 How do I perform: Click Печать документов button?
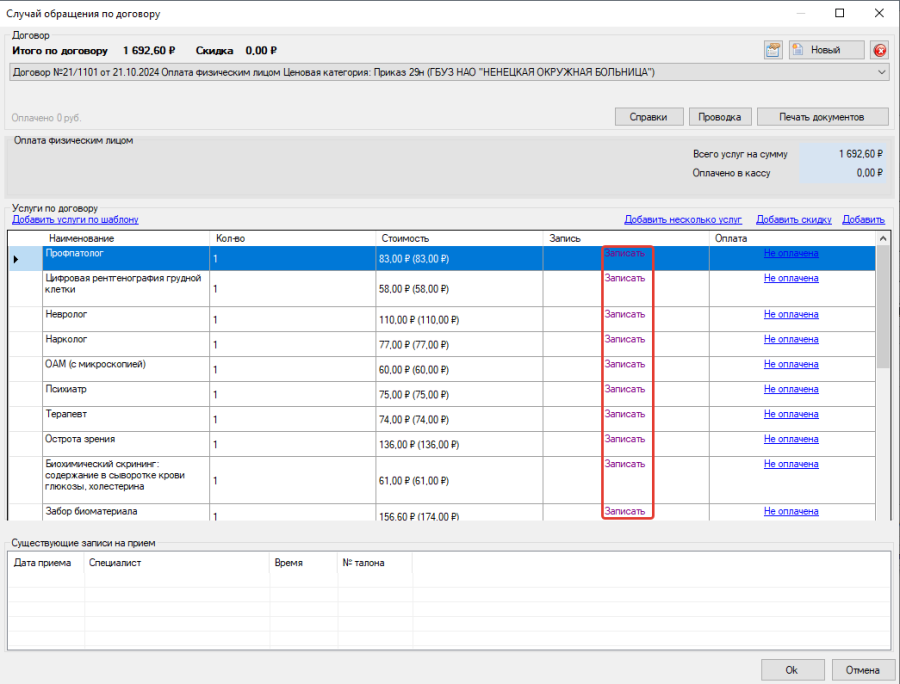(x=822, y=117)
